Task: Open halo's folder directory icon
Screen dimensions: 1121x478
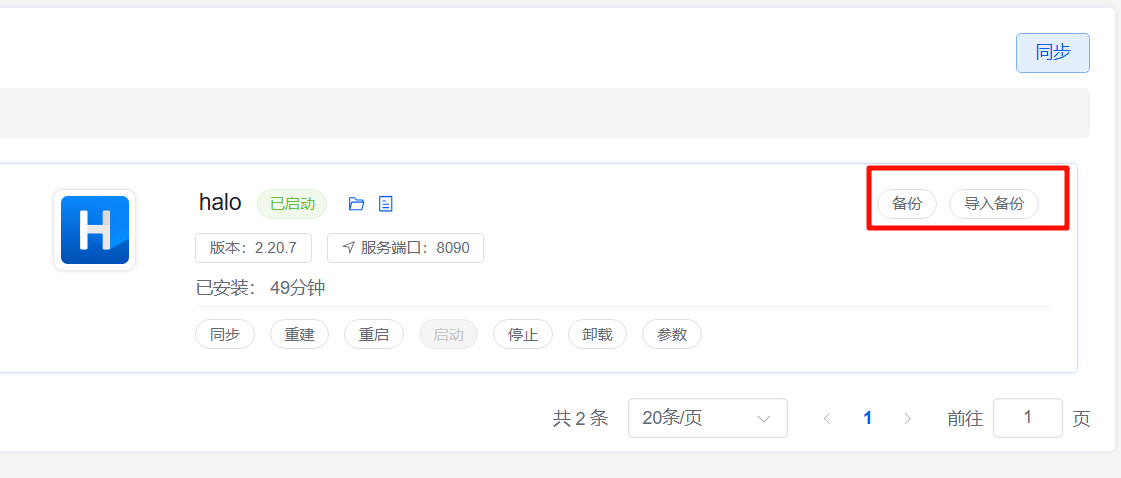Action: (356, 204)
